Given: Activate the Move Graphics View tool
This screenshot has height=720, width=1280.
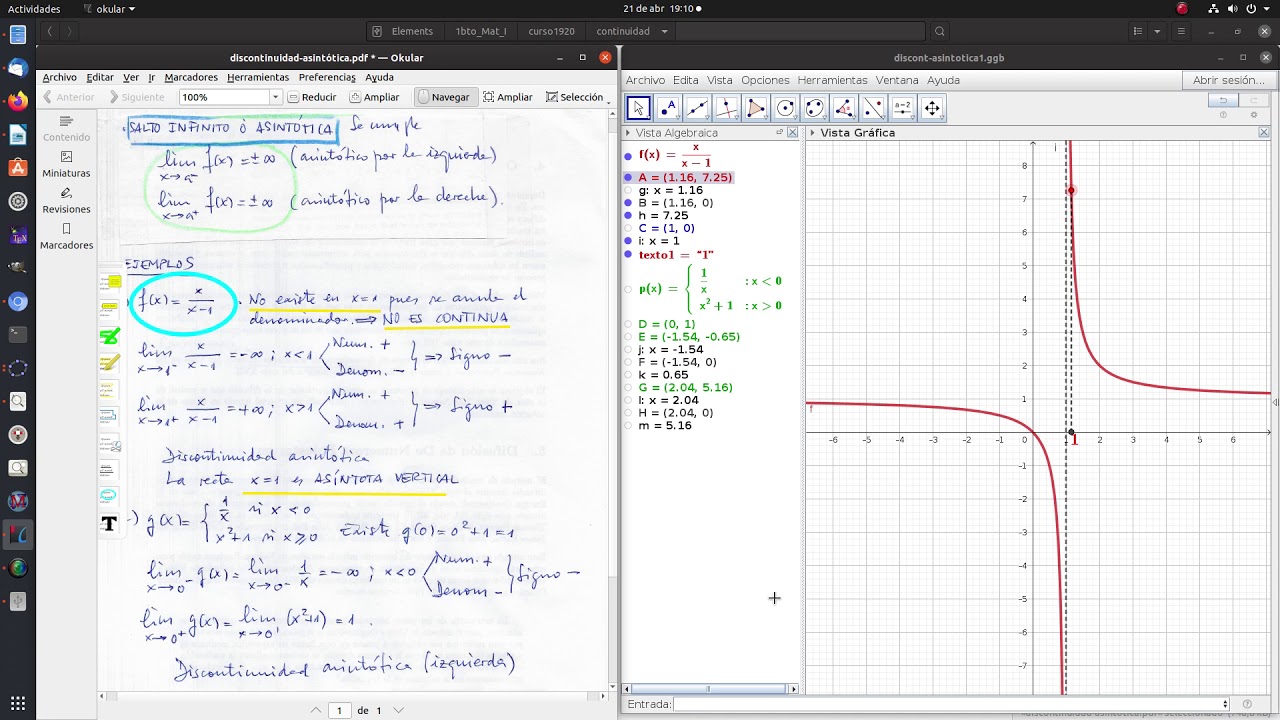Looking at the screenshot, I should 932,108.
